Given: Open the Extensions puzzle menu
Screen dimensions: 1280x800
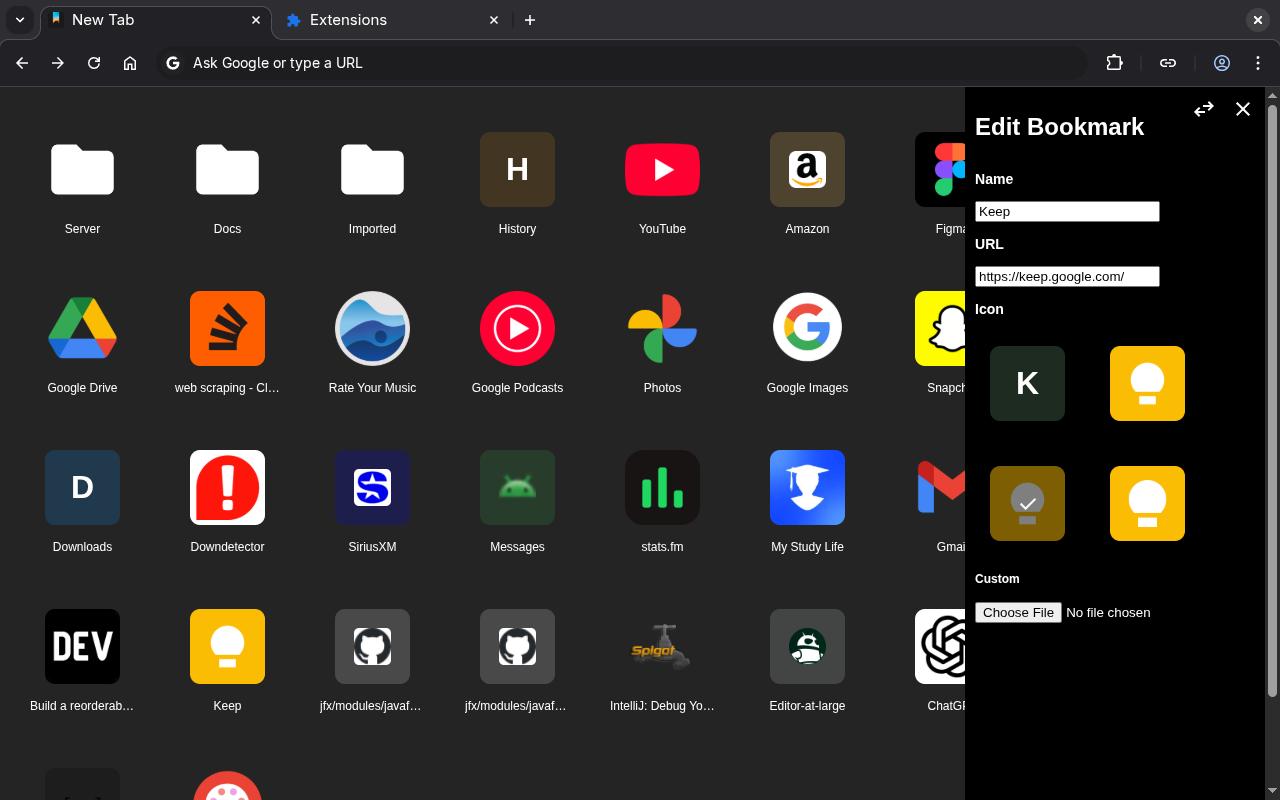Looking at the screenshot, I should coord(1114,63).
